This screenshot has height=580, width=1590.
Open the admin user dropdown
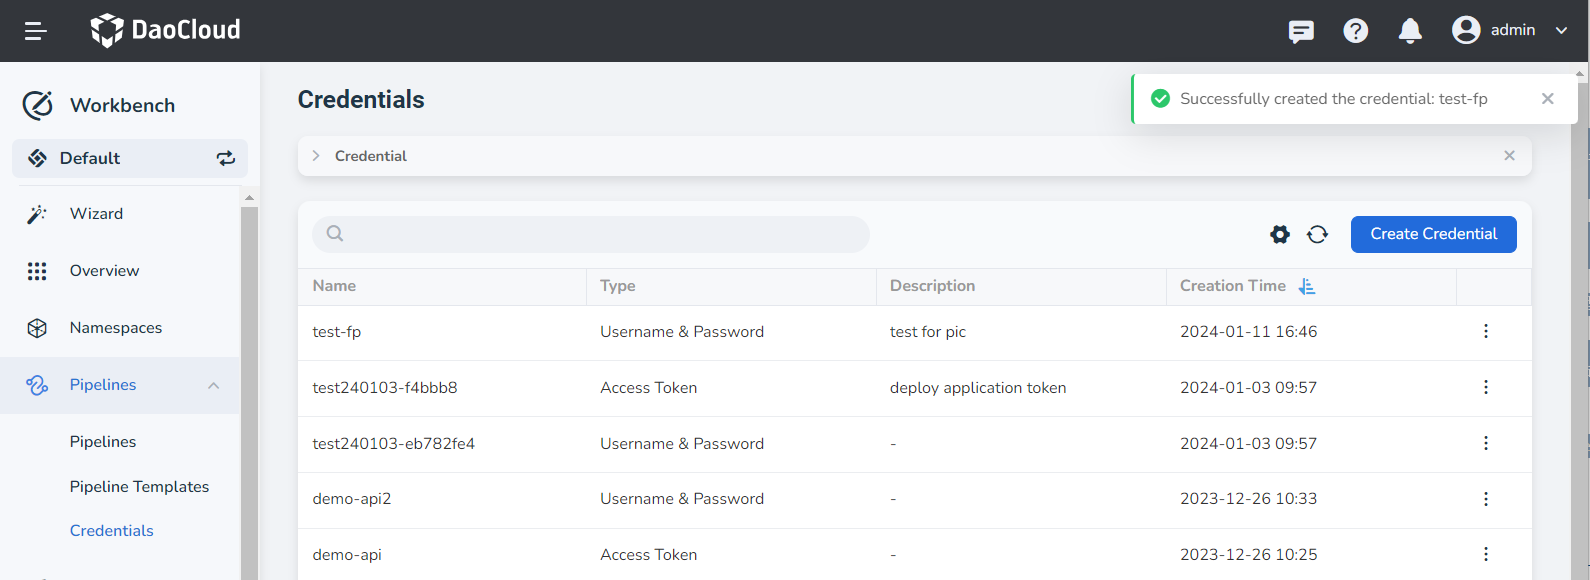pyautogui.click(x=1509, y=30)
